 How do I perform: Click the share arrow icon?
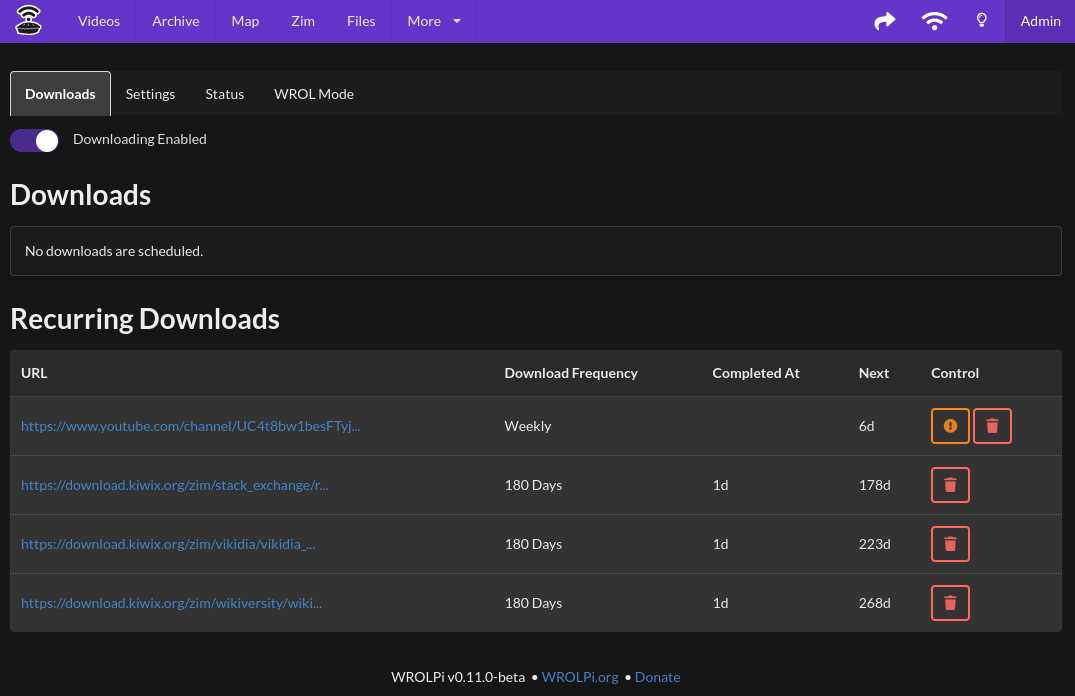pos(884,21)
